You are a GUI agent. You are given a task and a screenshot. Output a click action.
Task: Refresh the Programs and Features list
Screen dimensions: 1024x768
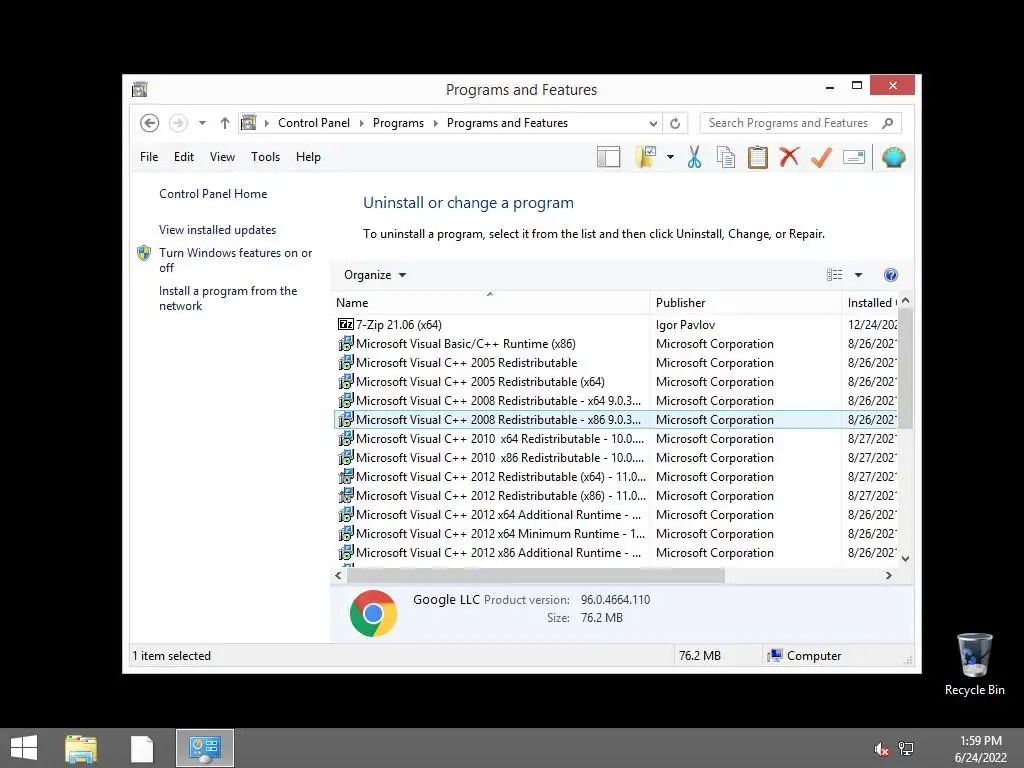tap(675, 123)
